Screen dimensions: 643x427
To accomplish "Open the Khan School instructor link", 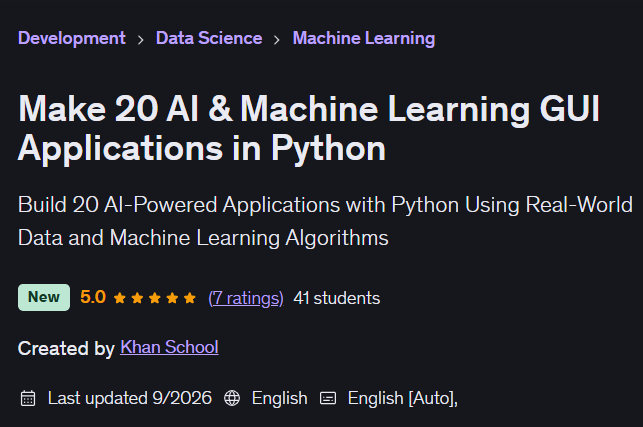I will click(x=169, y=347).
